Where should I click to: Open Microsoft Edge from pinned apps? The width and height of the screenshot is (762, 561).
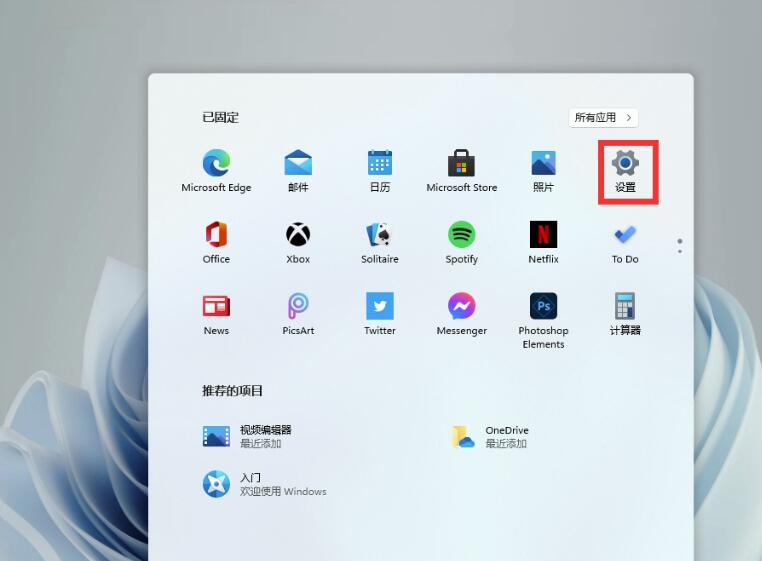216,171
